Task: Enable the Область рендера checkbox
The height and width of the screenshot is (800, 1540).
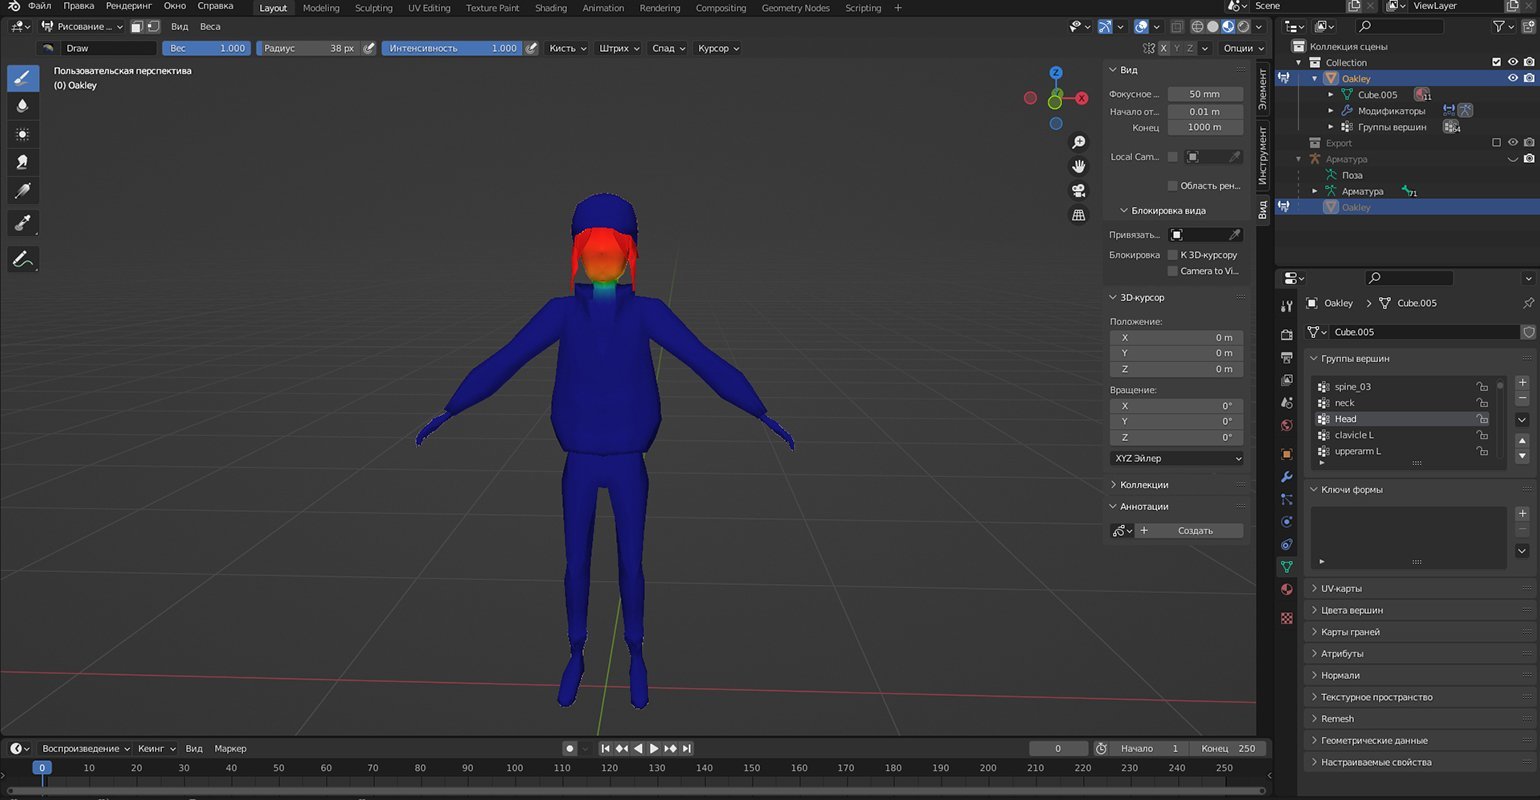Action: click(1172, 186)
